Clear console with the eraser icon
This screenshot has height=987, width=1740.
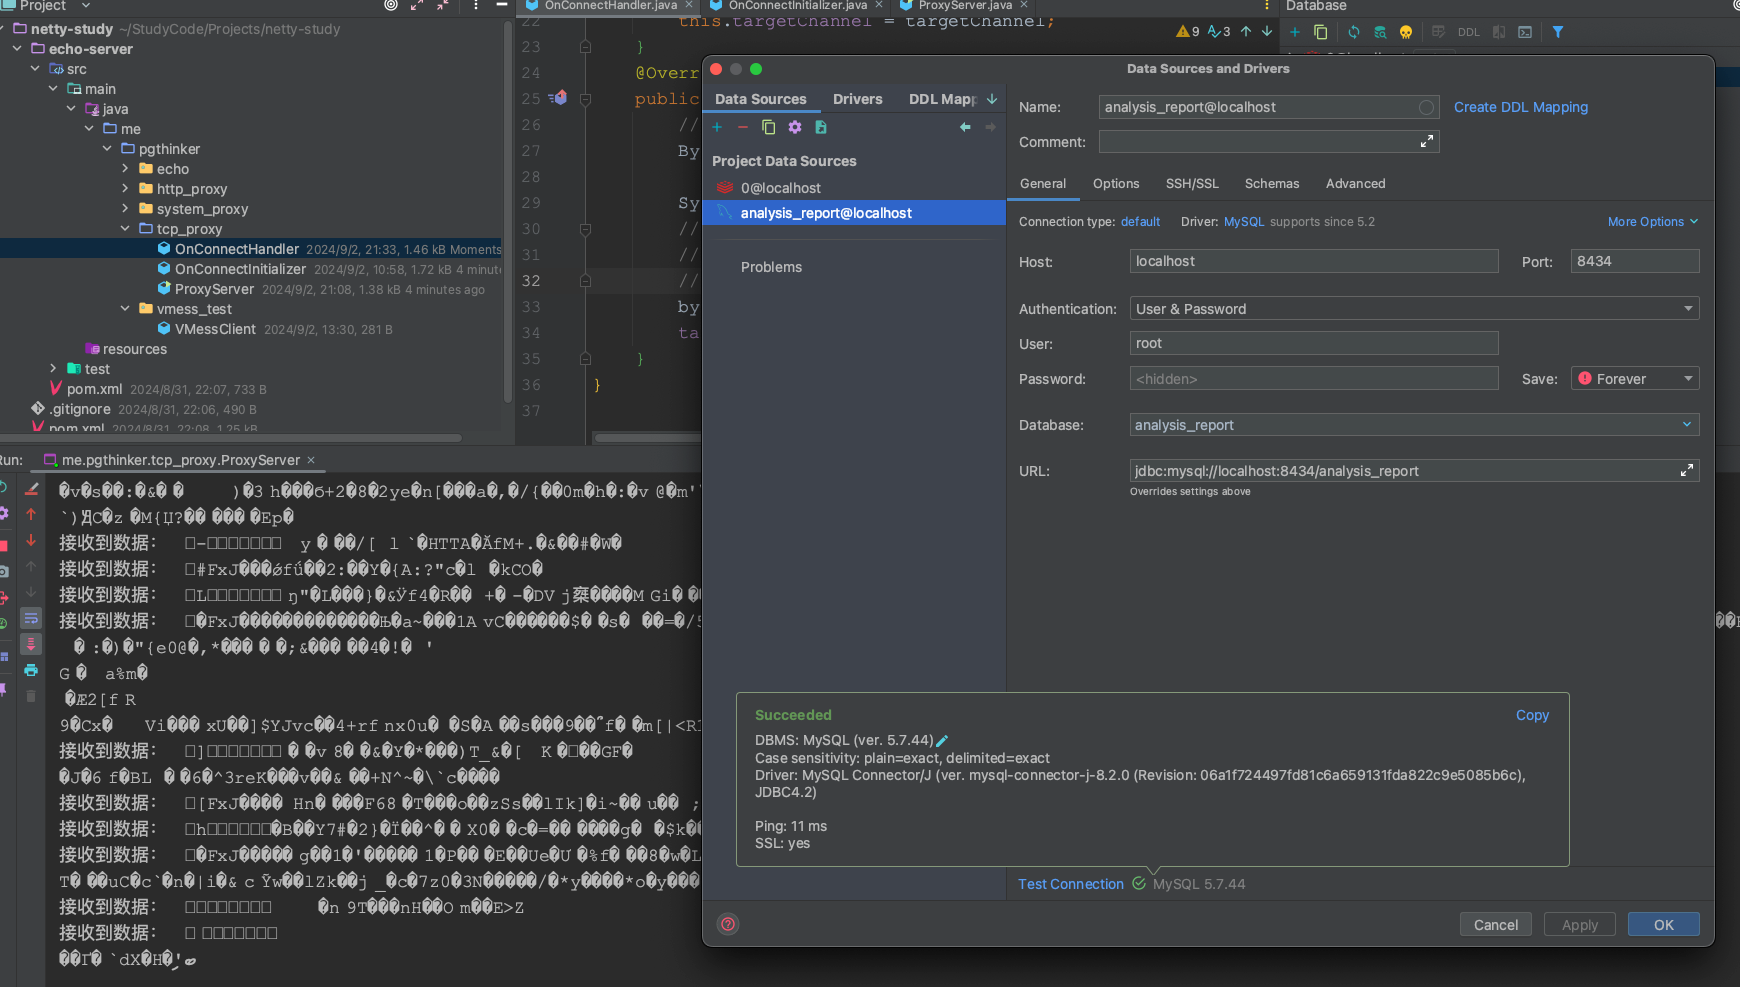click(x=31, y=489)
